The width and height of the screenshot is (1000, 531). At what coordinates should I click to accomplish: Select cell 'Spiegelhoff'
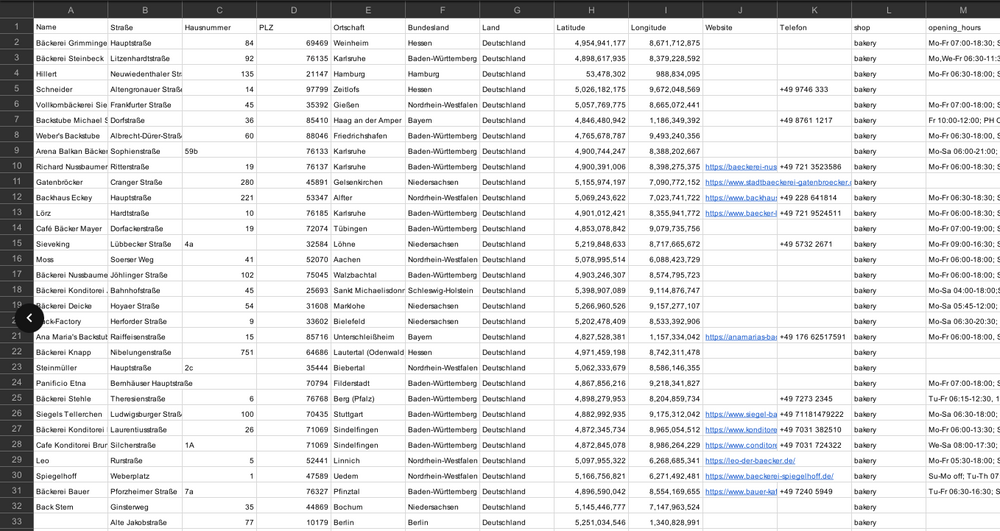[x=71, y=476]
